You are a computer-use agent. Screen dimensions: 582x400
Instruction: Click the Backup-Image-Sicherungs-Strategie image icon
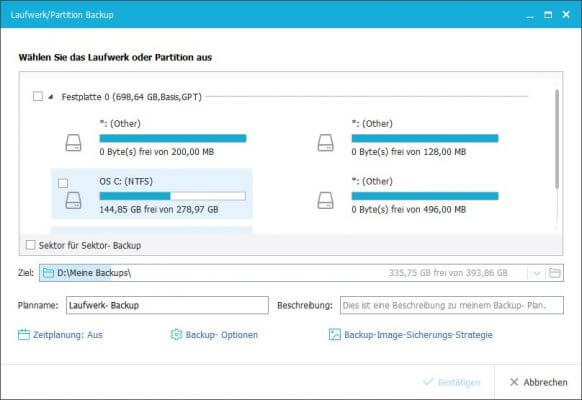click(334, 335)
